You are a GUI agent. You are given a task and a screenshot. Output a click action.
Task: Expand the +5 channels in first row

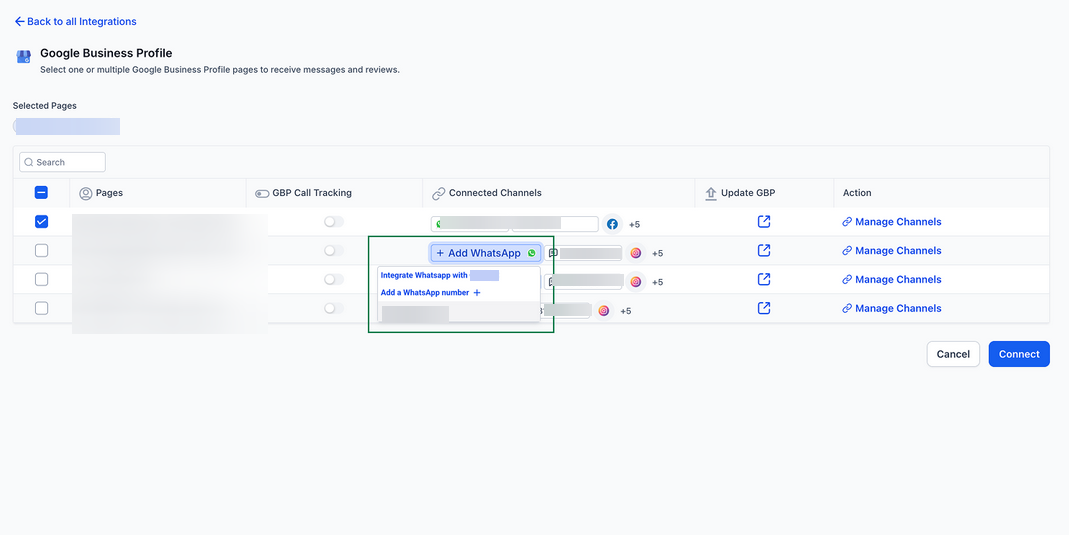634,225
